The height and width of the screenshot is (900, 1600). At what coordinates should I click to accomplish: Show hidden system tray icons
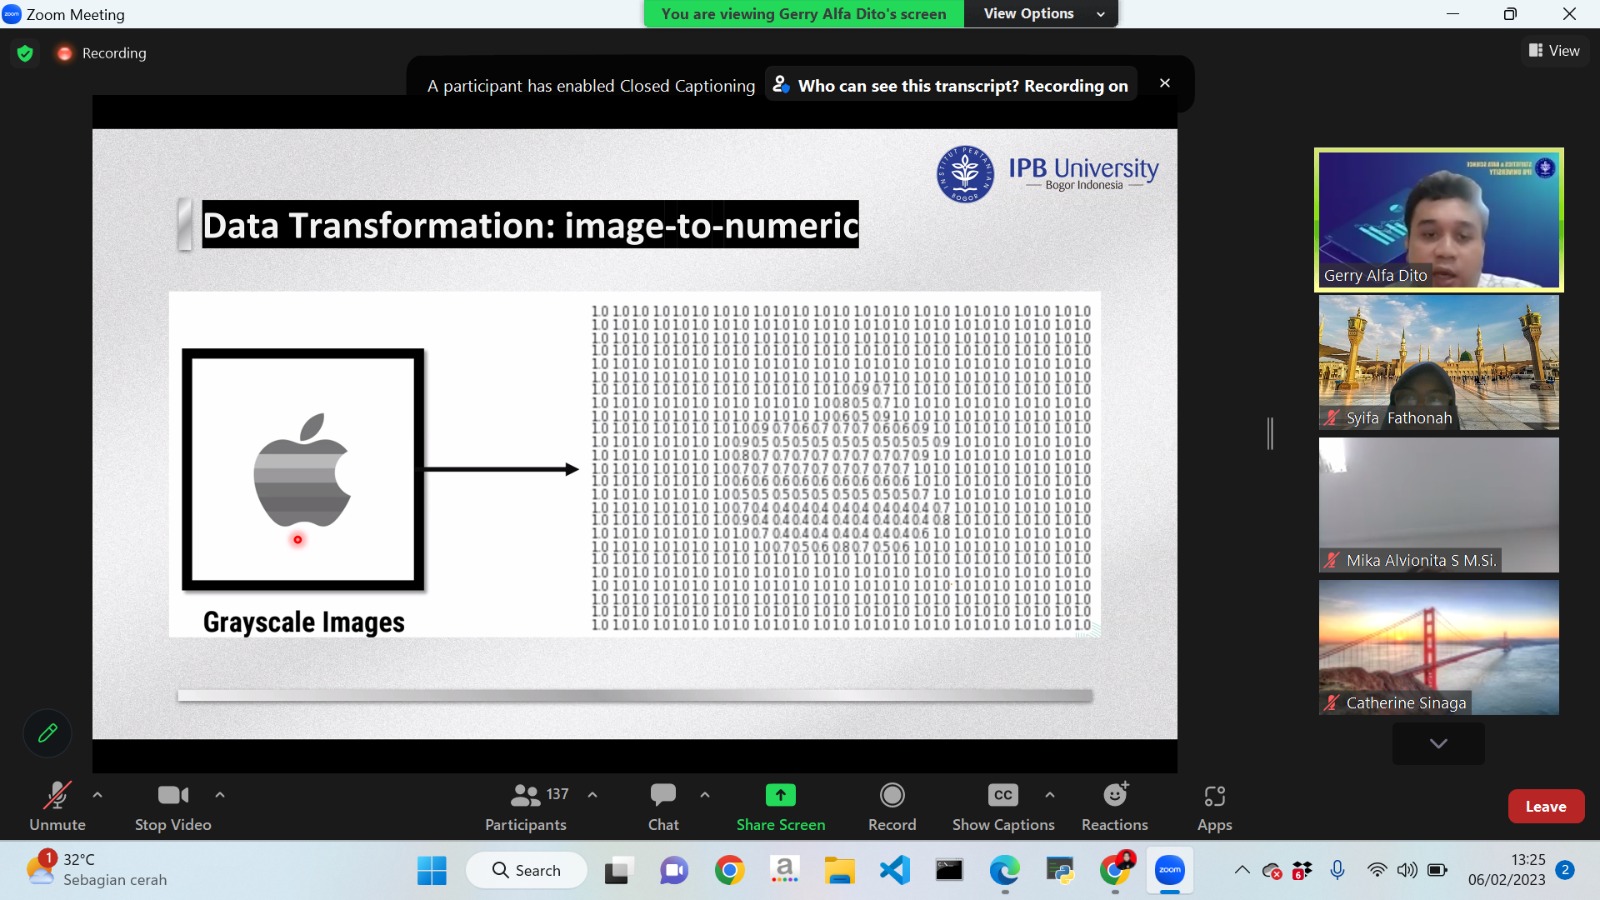(1242, 870)
